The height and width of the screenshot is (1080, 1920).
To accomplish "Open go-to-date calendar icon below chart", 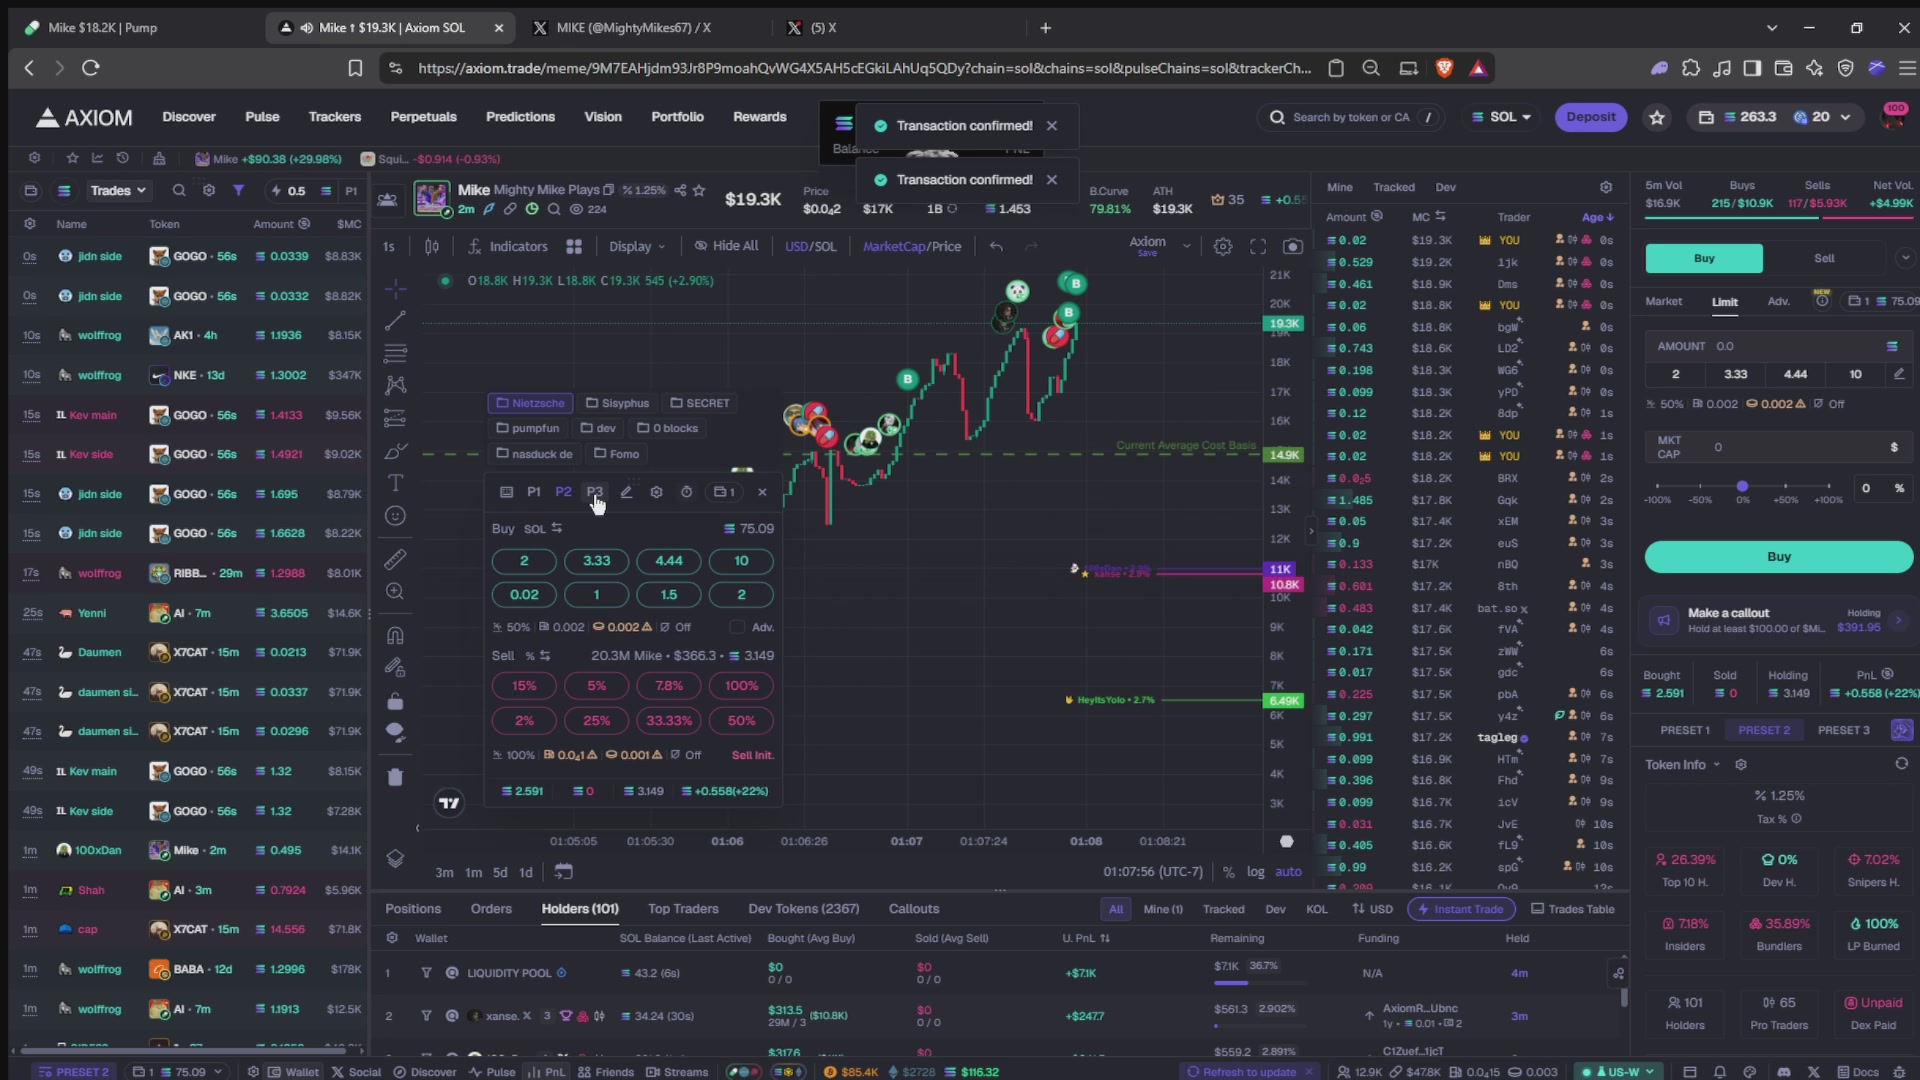I will pyautogui.click(x=563, y=871).
